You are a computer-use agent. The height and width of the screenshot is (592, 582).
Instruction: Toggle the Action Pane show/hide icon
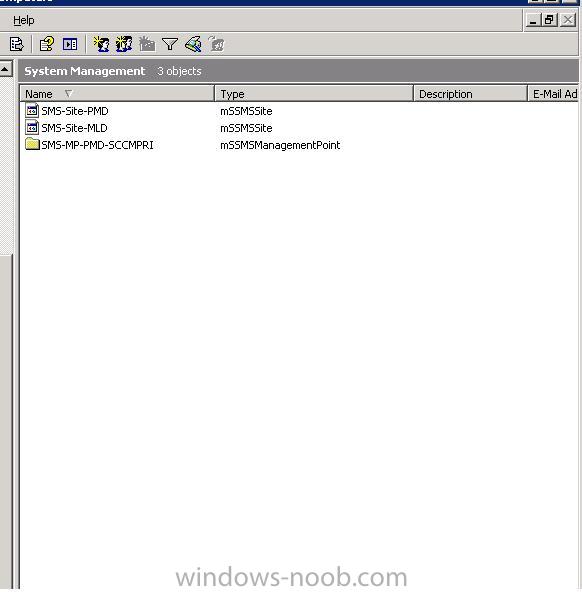(70, 44)
